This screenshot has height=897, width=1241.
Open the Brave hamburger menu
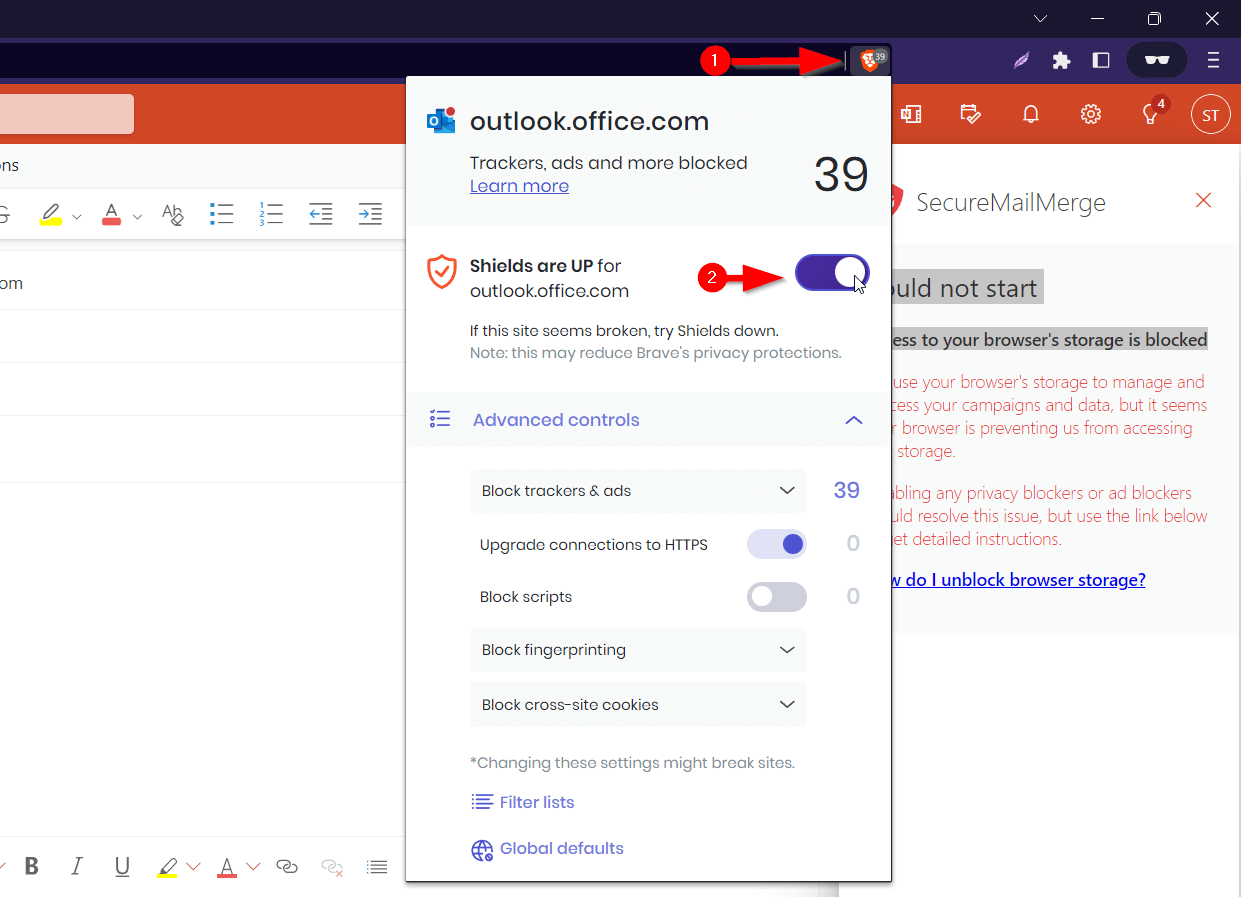1213,60
